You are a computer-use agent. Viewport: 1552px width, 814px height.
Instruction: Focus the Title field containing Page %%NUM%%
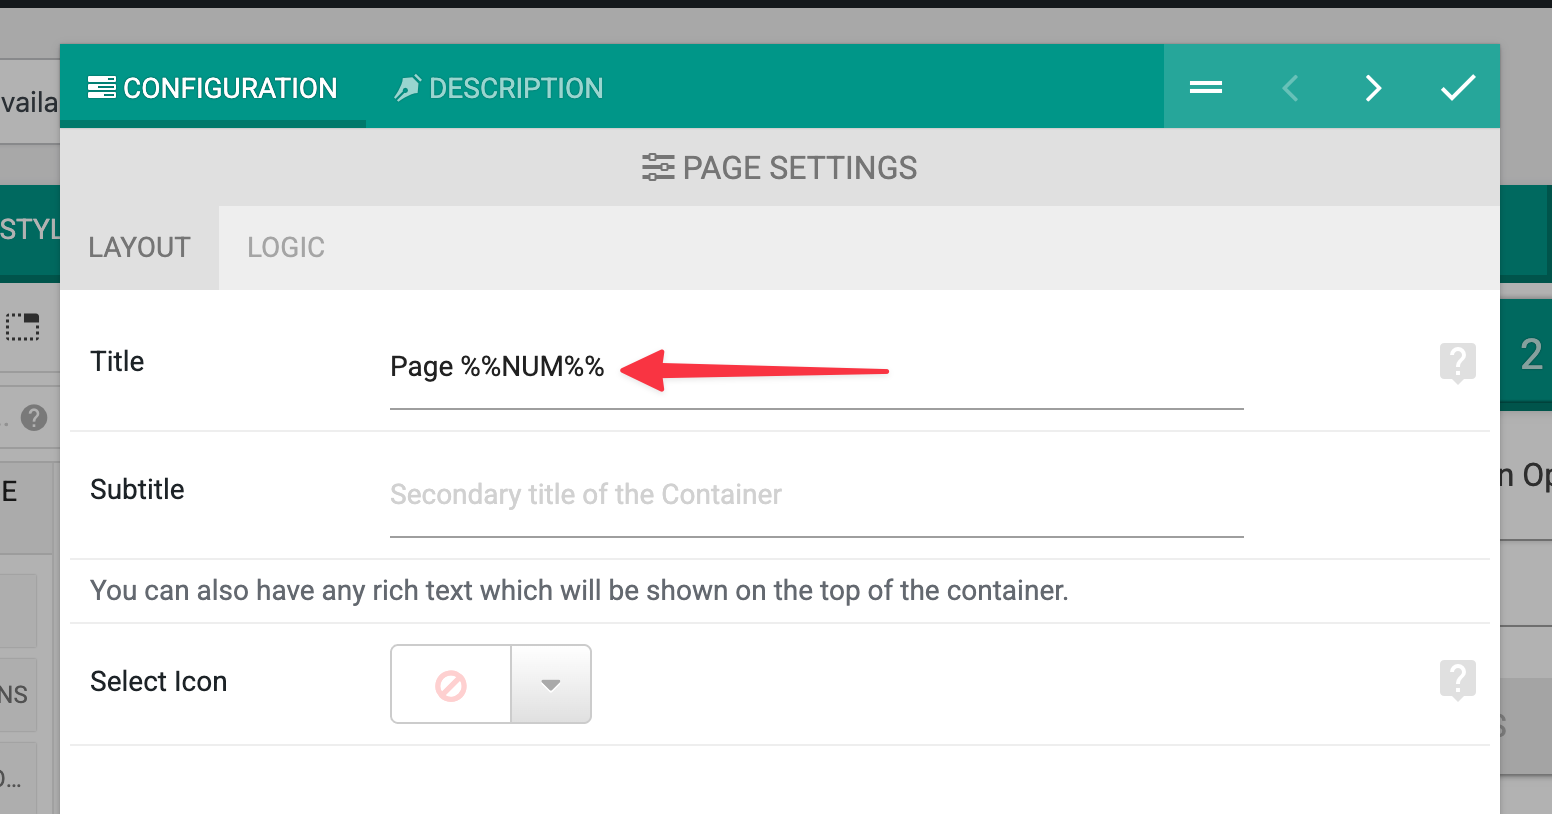pos(816,367)
